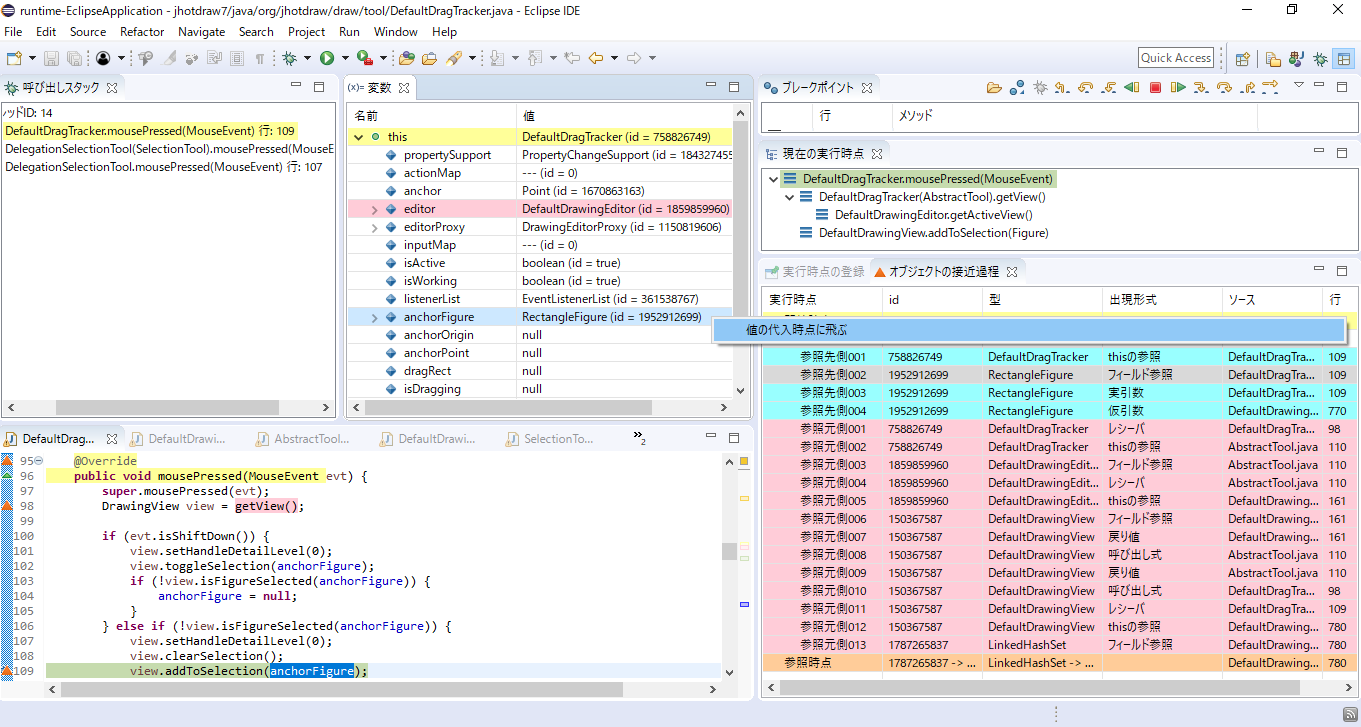
Task: Click the 実行時点 column header
Action: pyautogui.click(x=821, y=299)
